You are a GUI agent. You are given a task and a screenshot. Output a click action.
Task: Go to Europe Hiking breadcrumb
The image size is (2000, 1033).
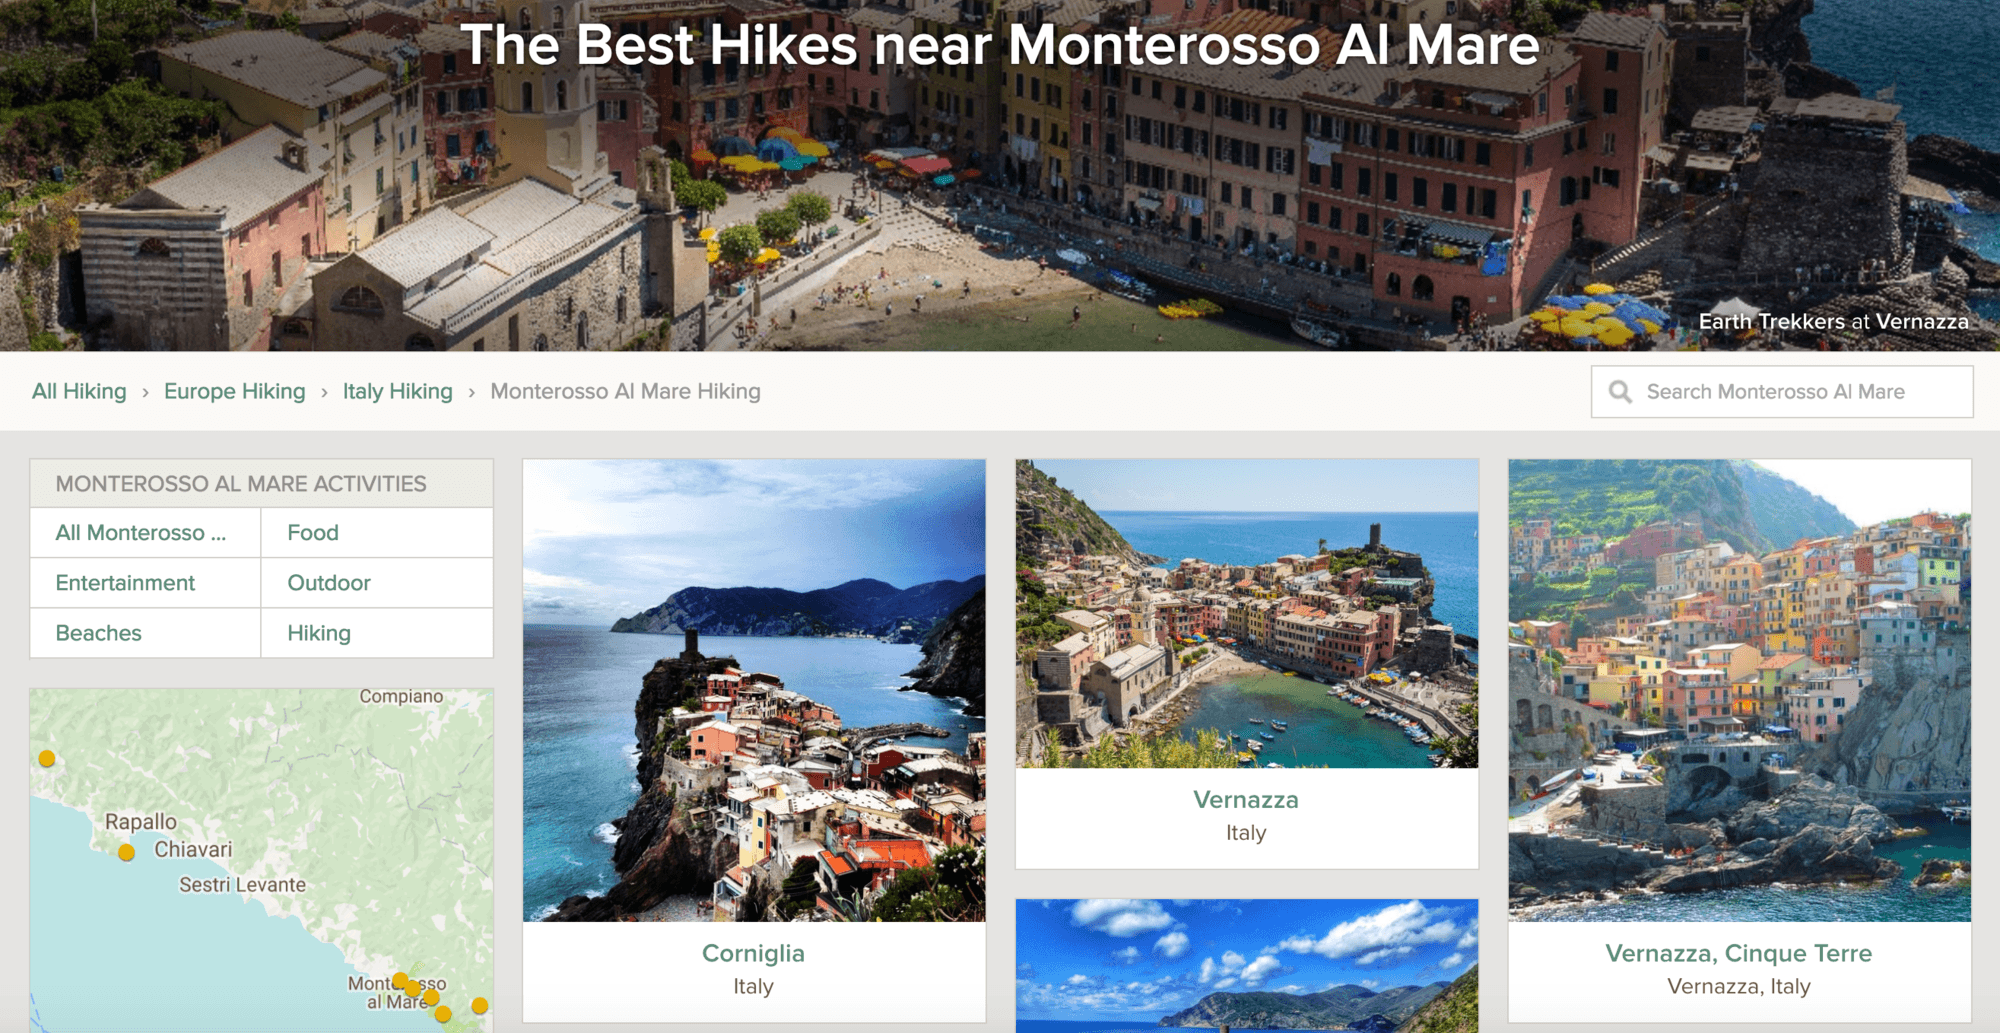pos(235,392)
